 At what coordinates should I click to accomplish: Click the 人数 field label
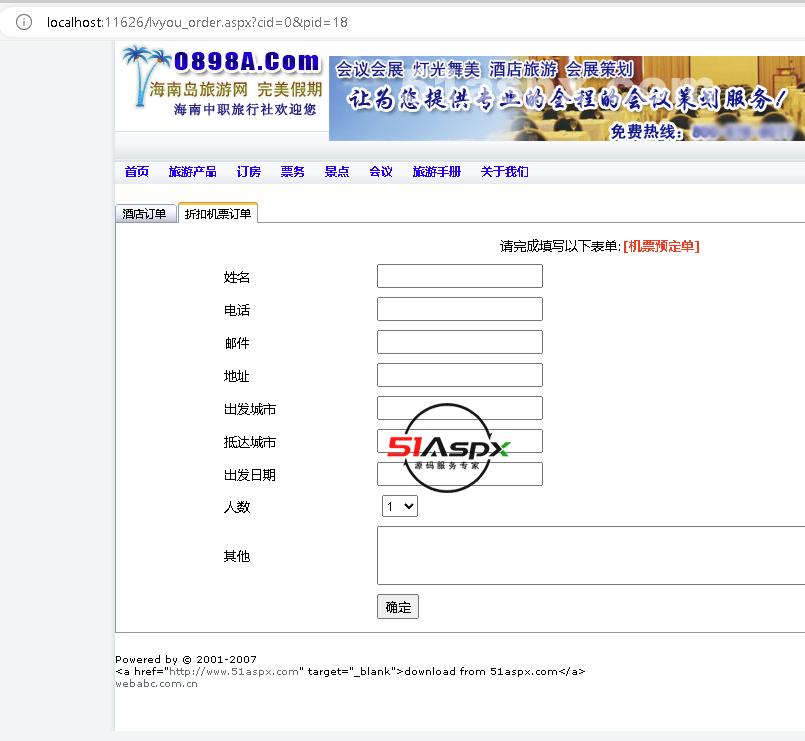click(237, 507)
